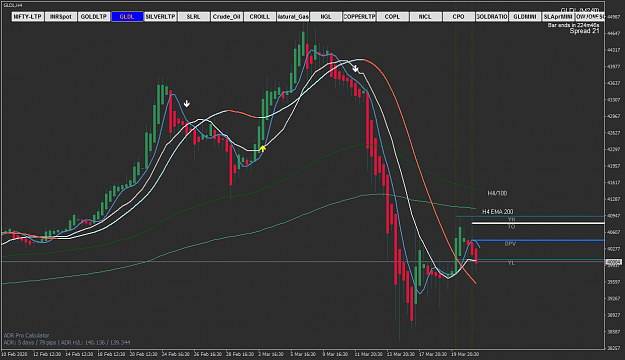This screenshot has height=360, width=625.
Task: Select the NGL symbol button
Action: pos(326,17)
